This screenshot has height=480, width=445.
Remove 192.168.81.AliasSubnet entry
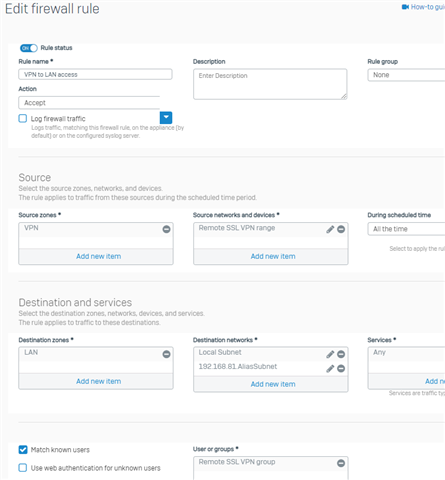pyautogui.click(x=341, y=368)
